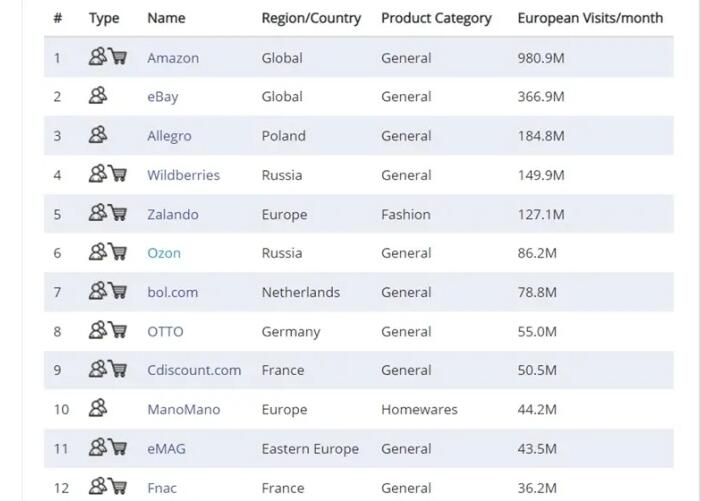Click the Product Category column header

[436, 18]
